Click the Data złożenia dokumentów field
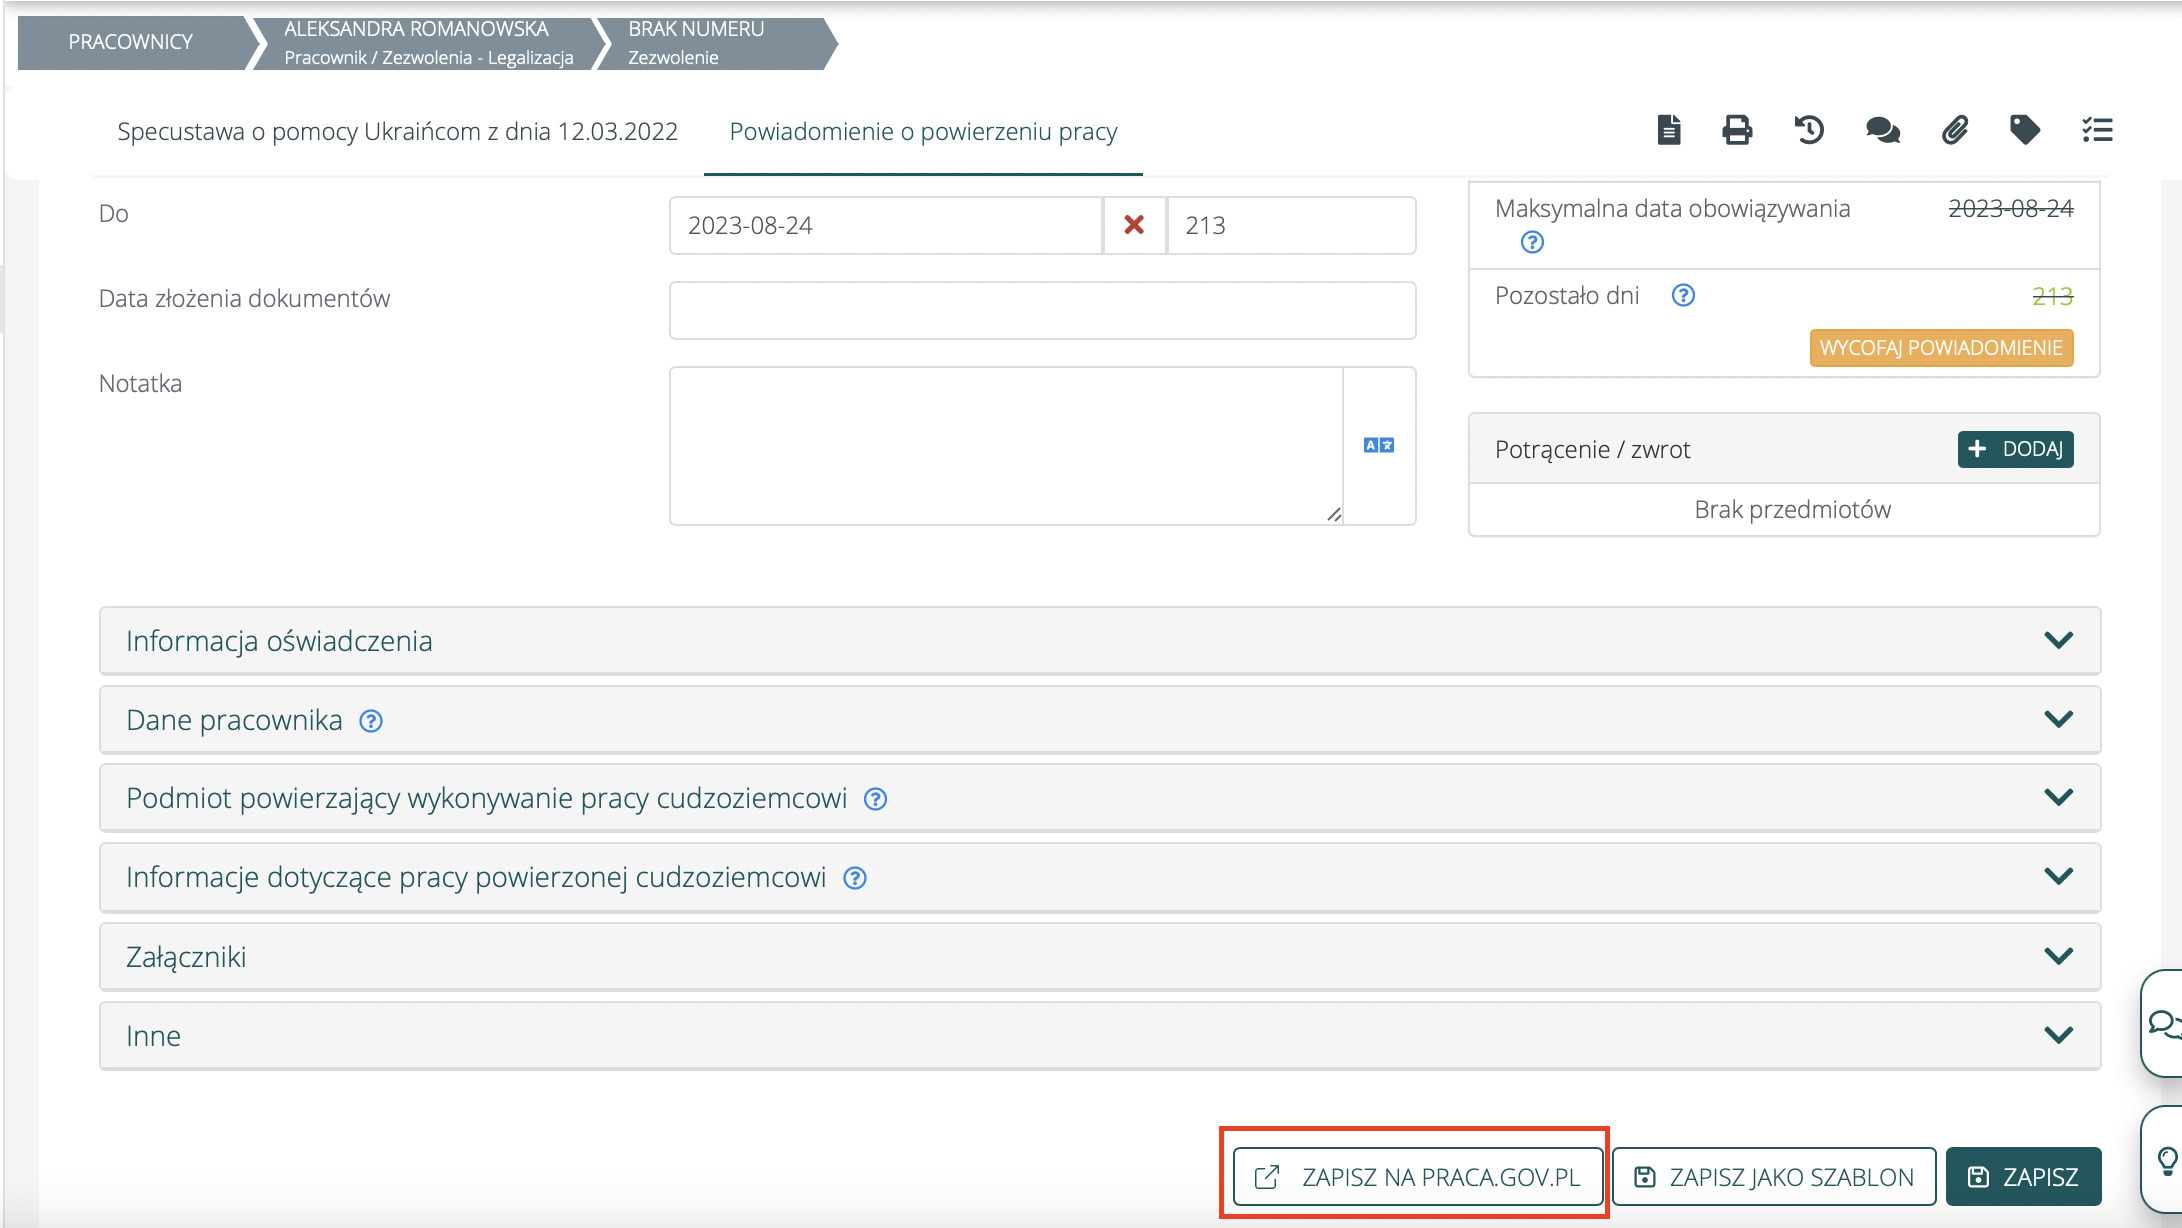This screenshot has height=1228, width=2182. tap(1042, 310)
